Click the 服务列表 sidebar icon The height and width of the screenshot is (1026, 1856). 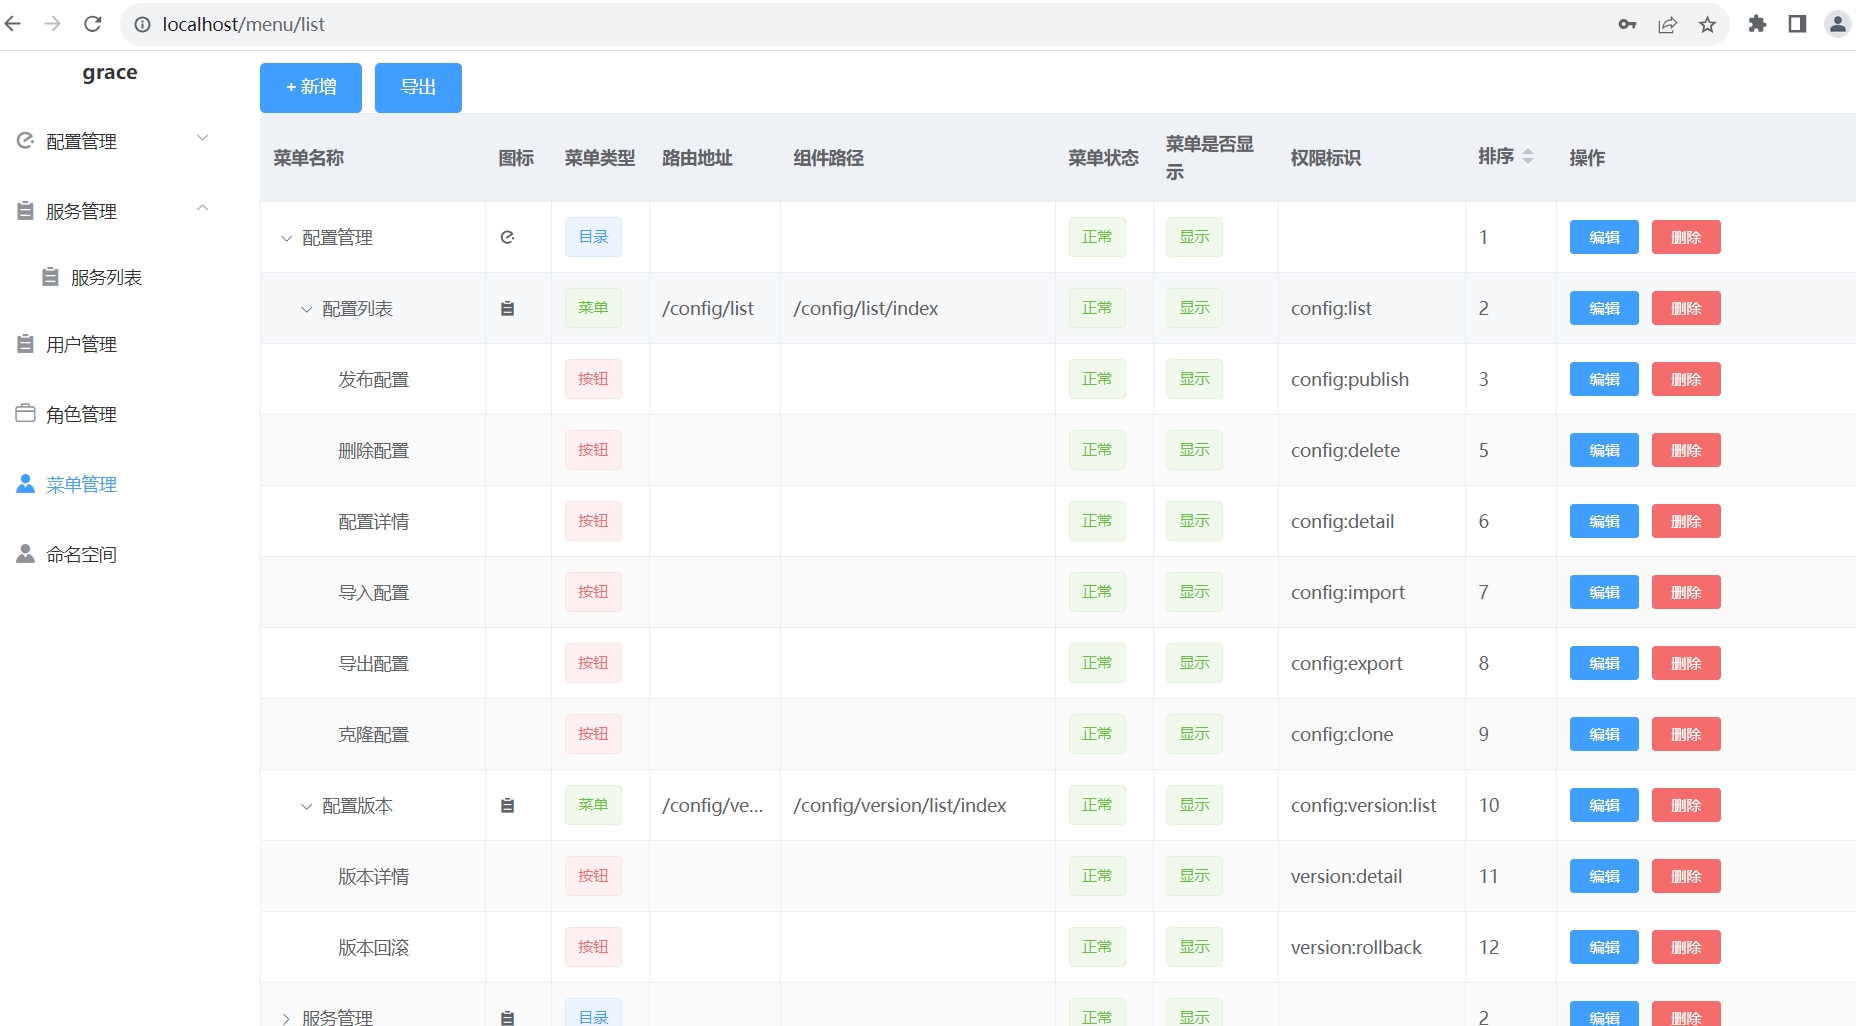point(50,277)
